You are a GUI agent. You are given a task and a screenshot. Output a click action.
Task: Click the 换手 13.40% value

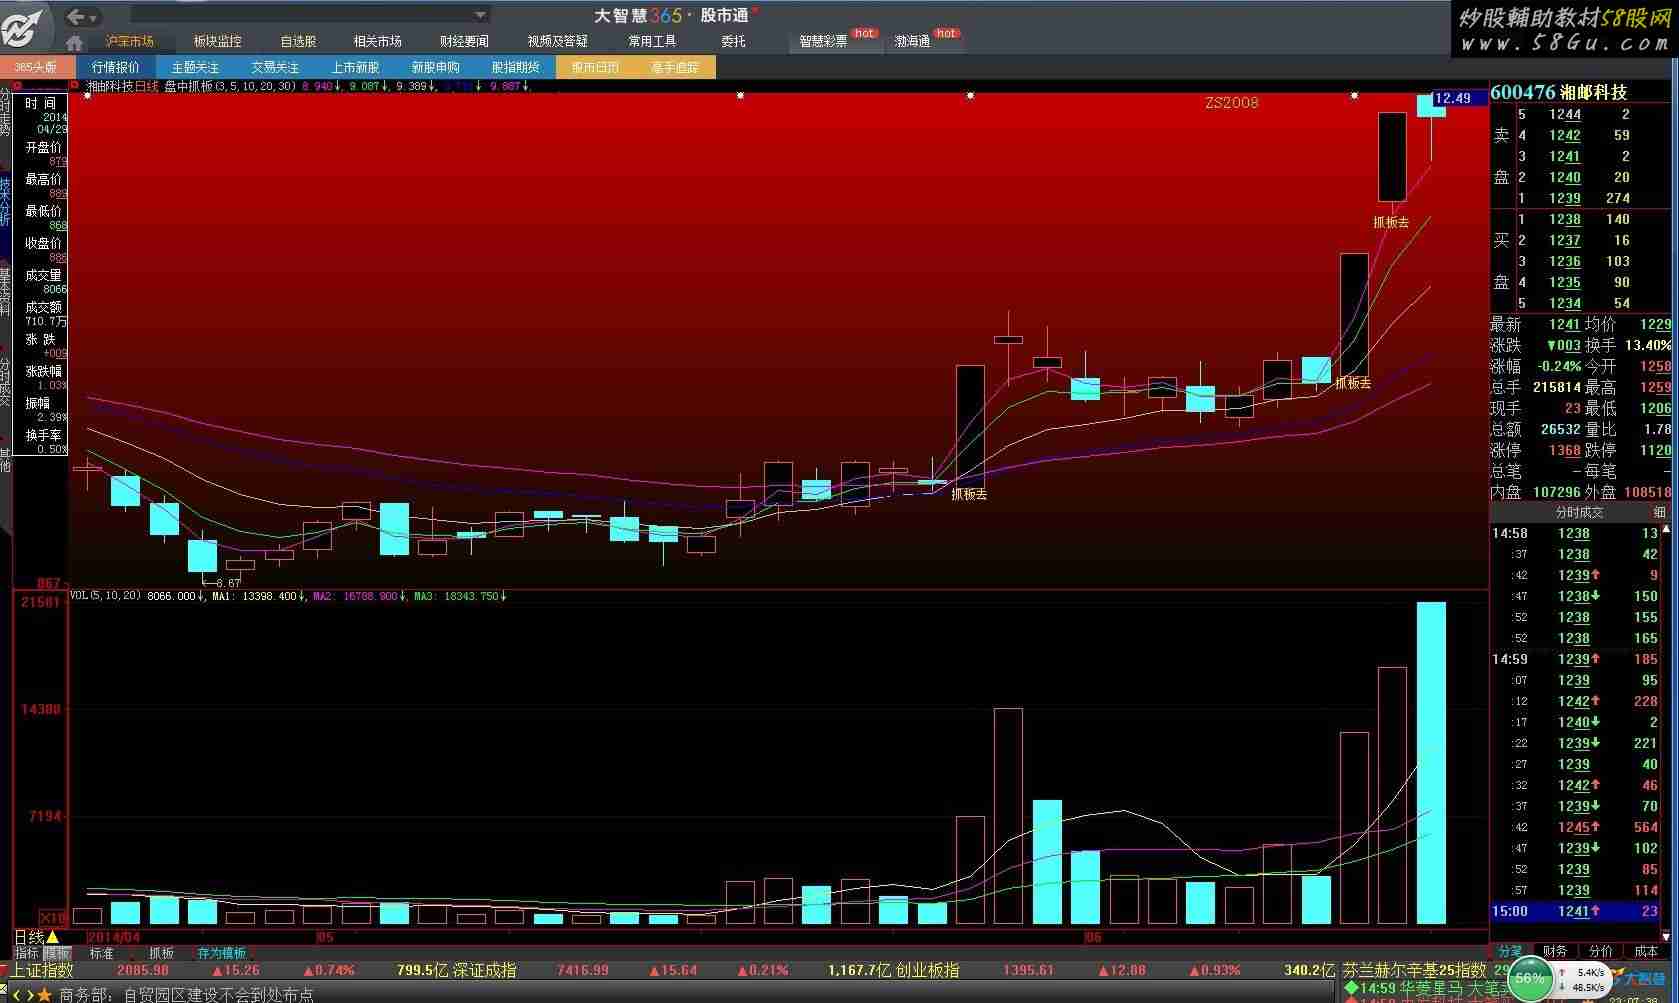point(1648,345)
